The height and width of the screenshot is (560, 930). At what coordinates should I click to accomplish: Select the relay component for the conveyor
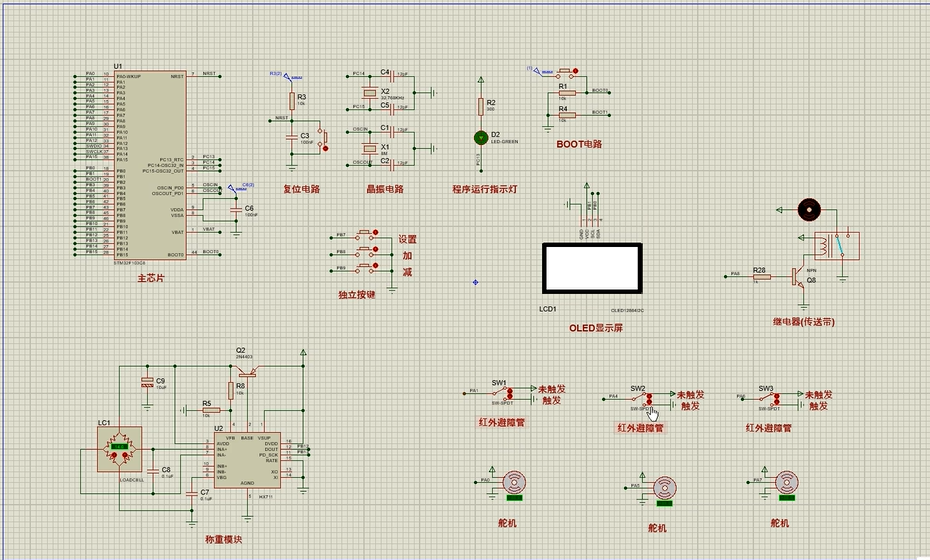click(836, 246)
